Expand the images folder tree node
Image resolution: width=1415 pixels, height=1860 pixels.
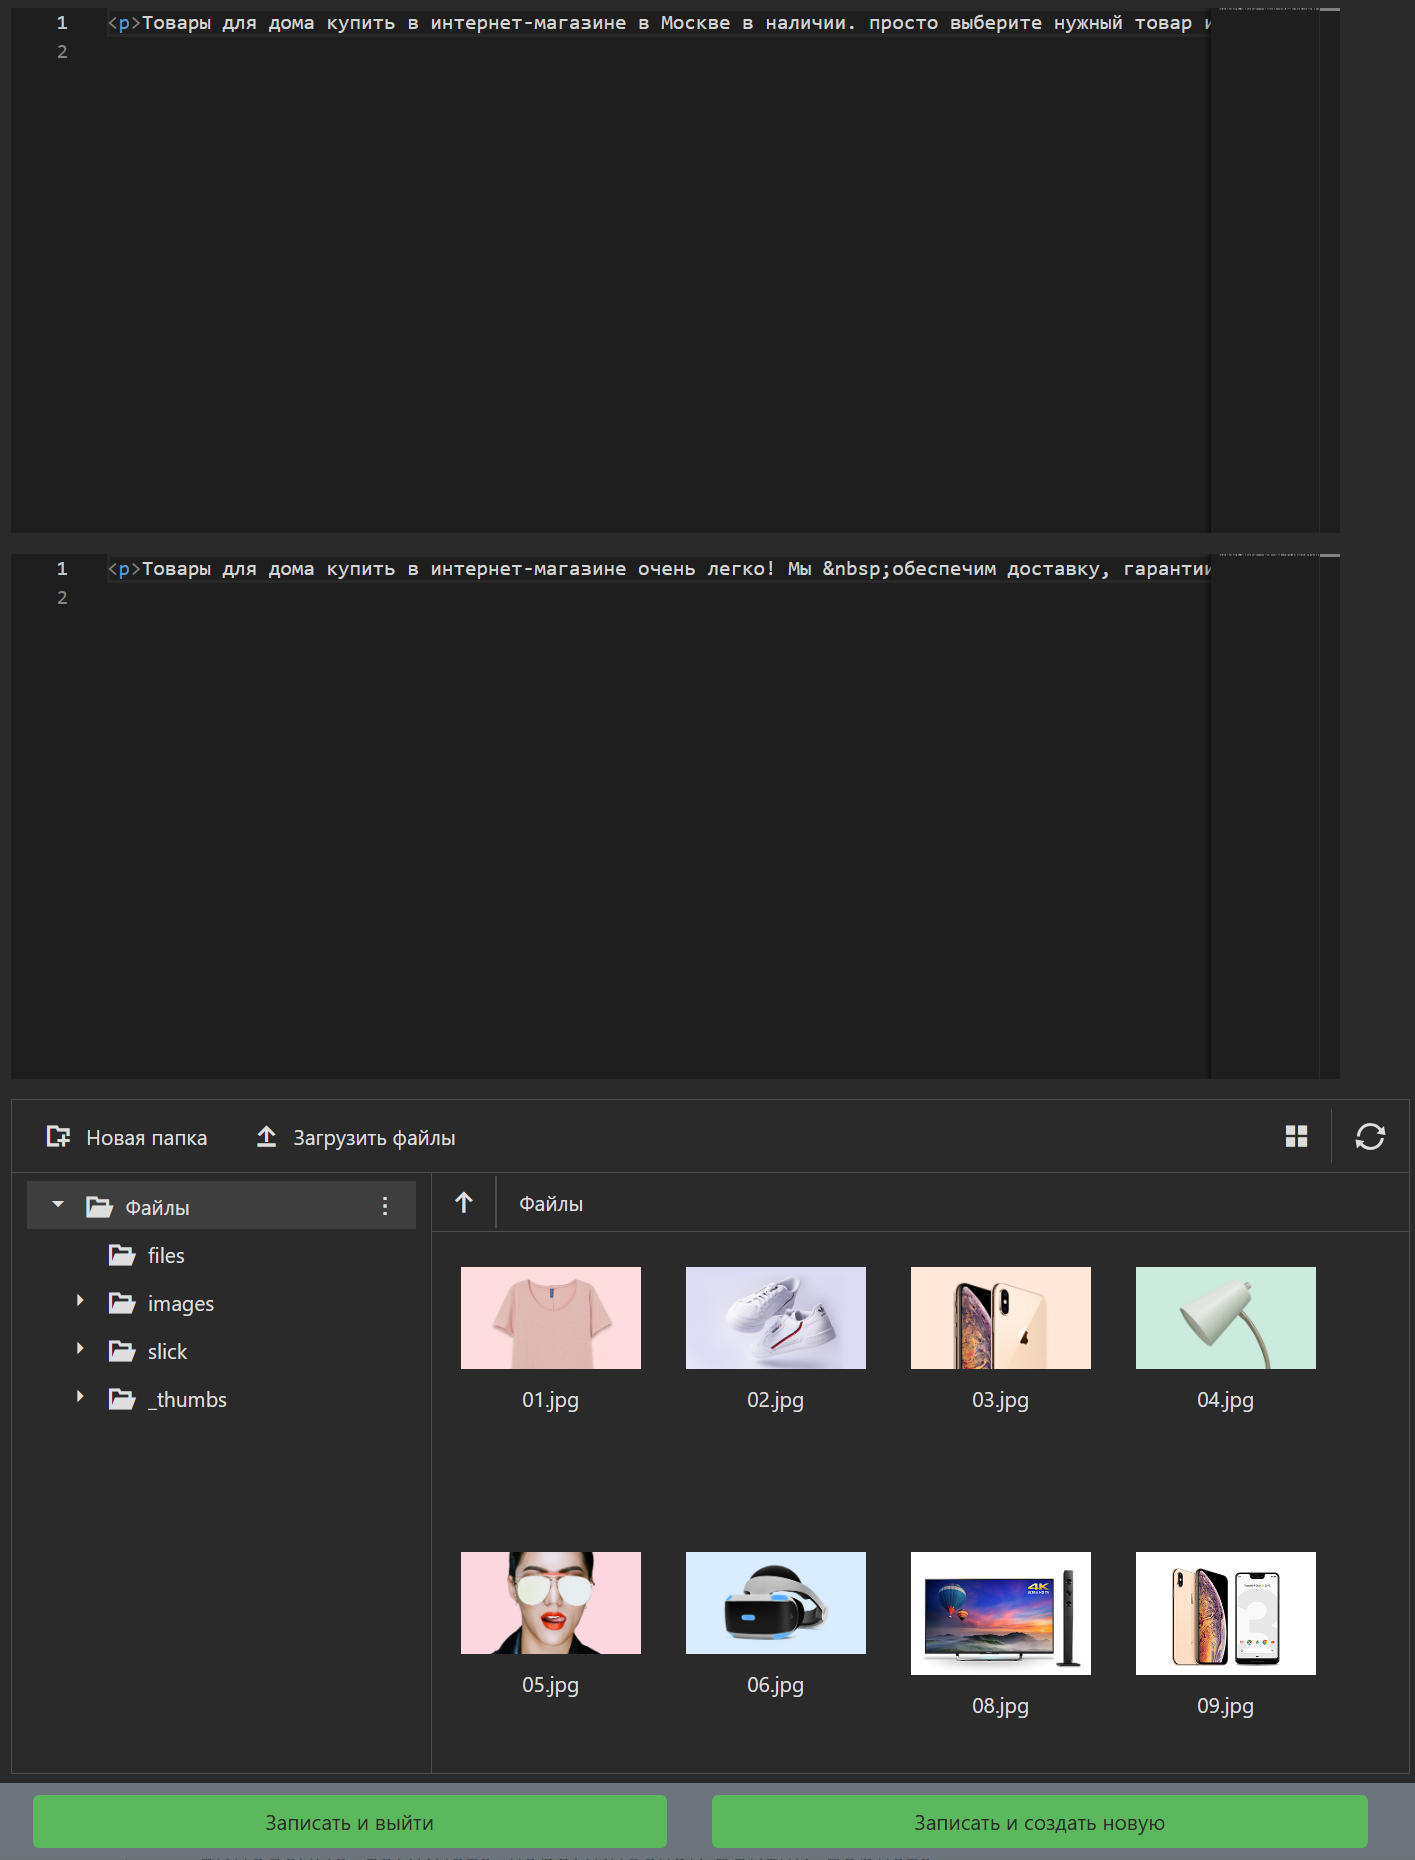pos(80,1301)
